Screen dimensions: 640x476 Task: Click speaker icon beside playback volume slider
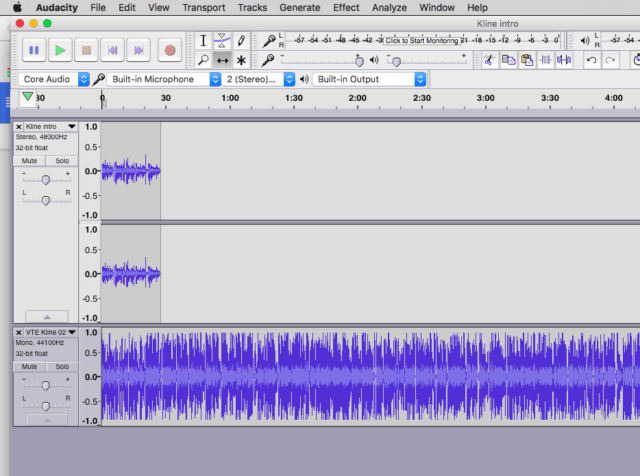point(374,60)
